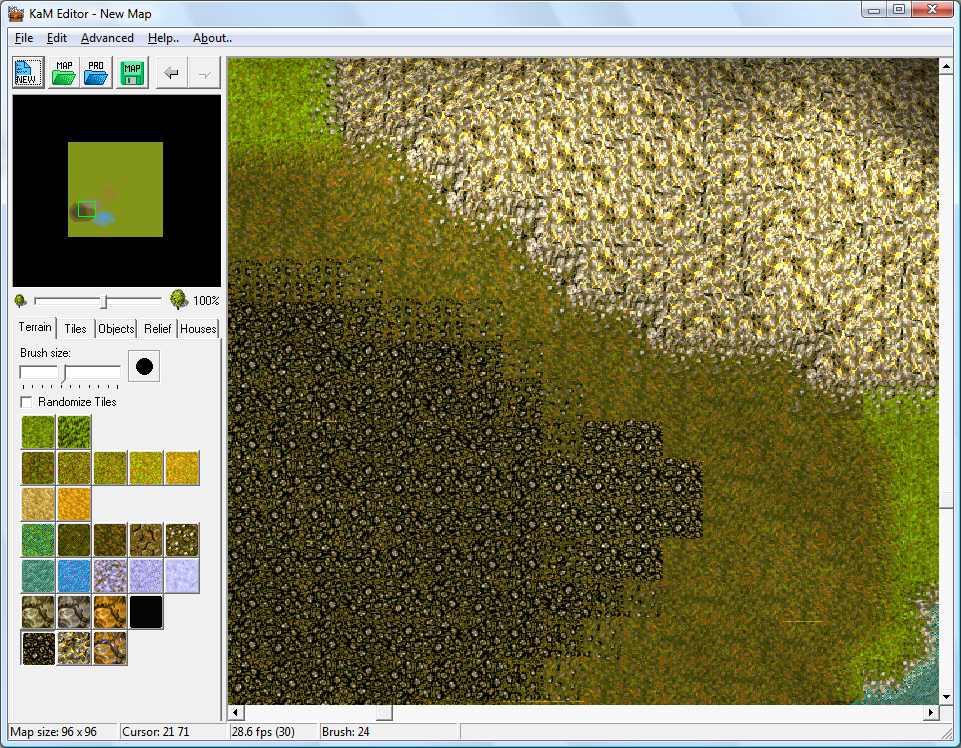Click the '28.6 fps (30)' status text
961x748 pixels.
[263, 732]
